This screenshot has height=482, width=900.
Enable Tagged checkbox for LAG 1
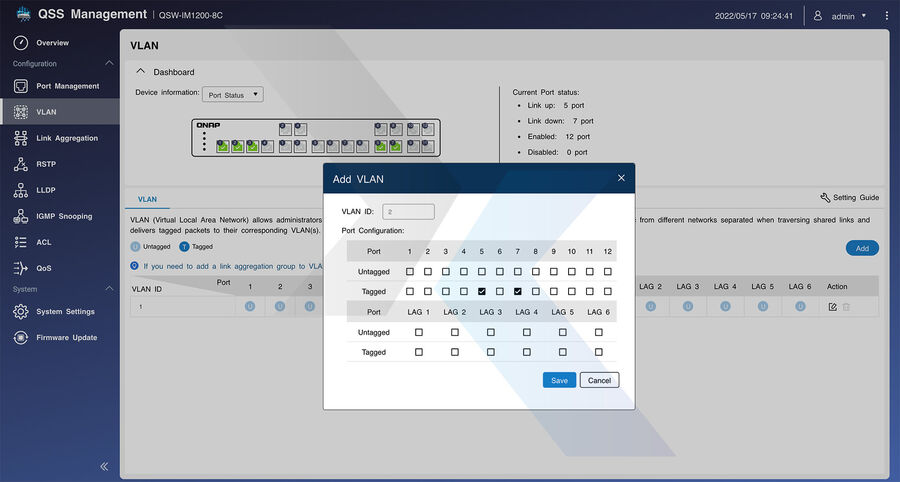tap(419, 352)
